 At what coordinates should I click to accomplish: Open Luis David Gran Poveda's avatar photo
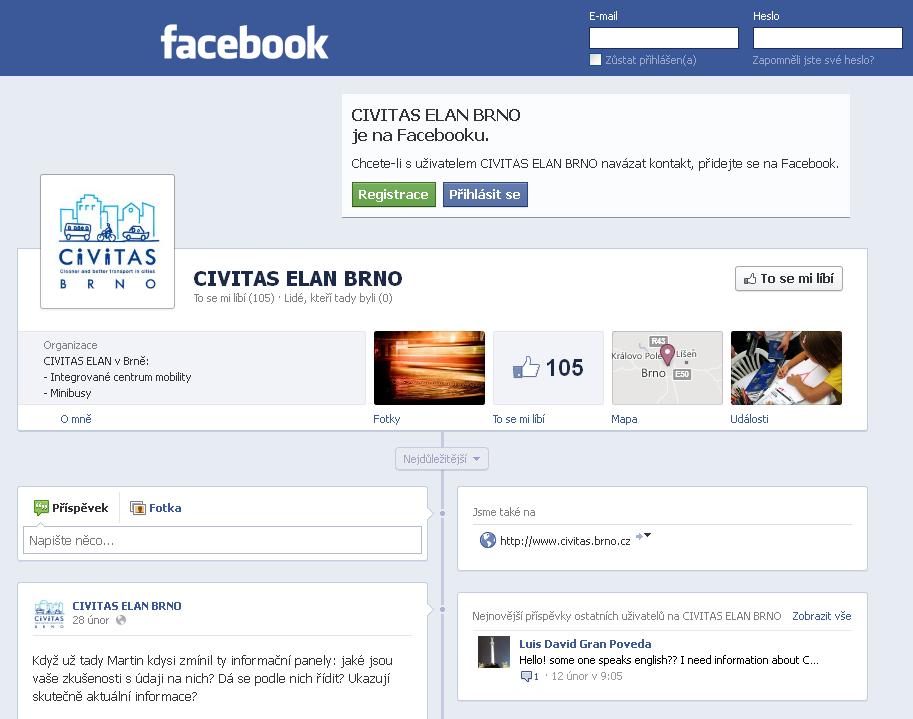click(x=494, y=652)
